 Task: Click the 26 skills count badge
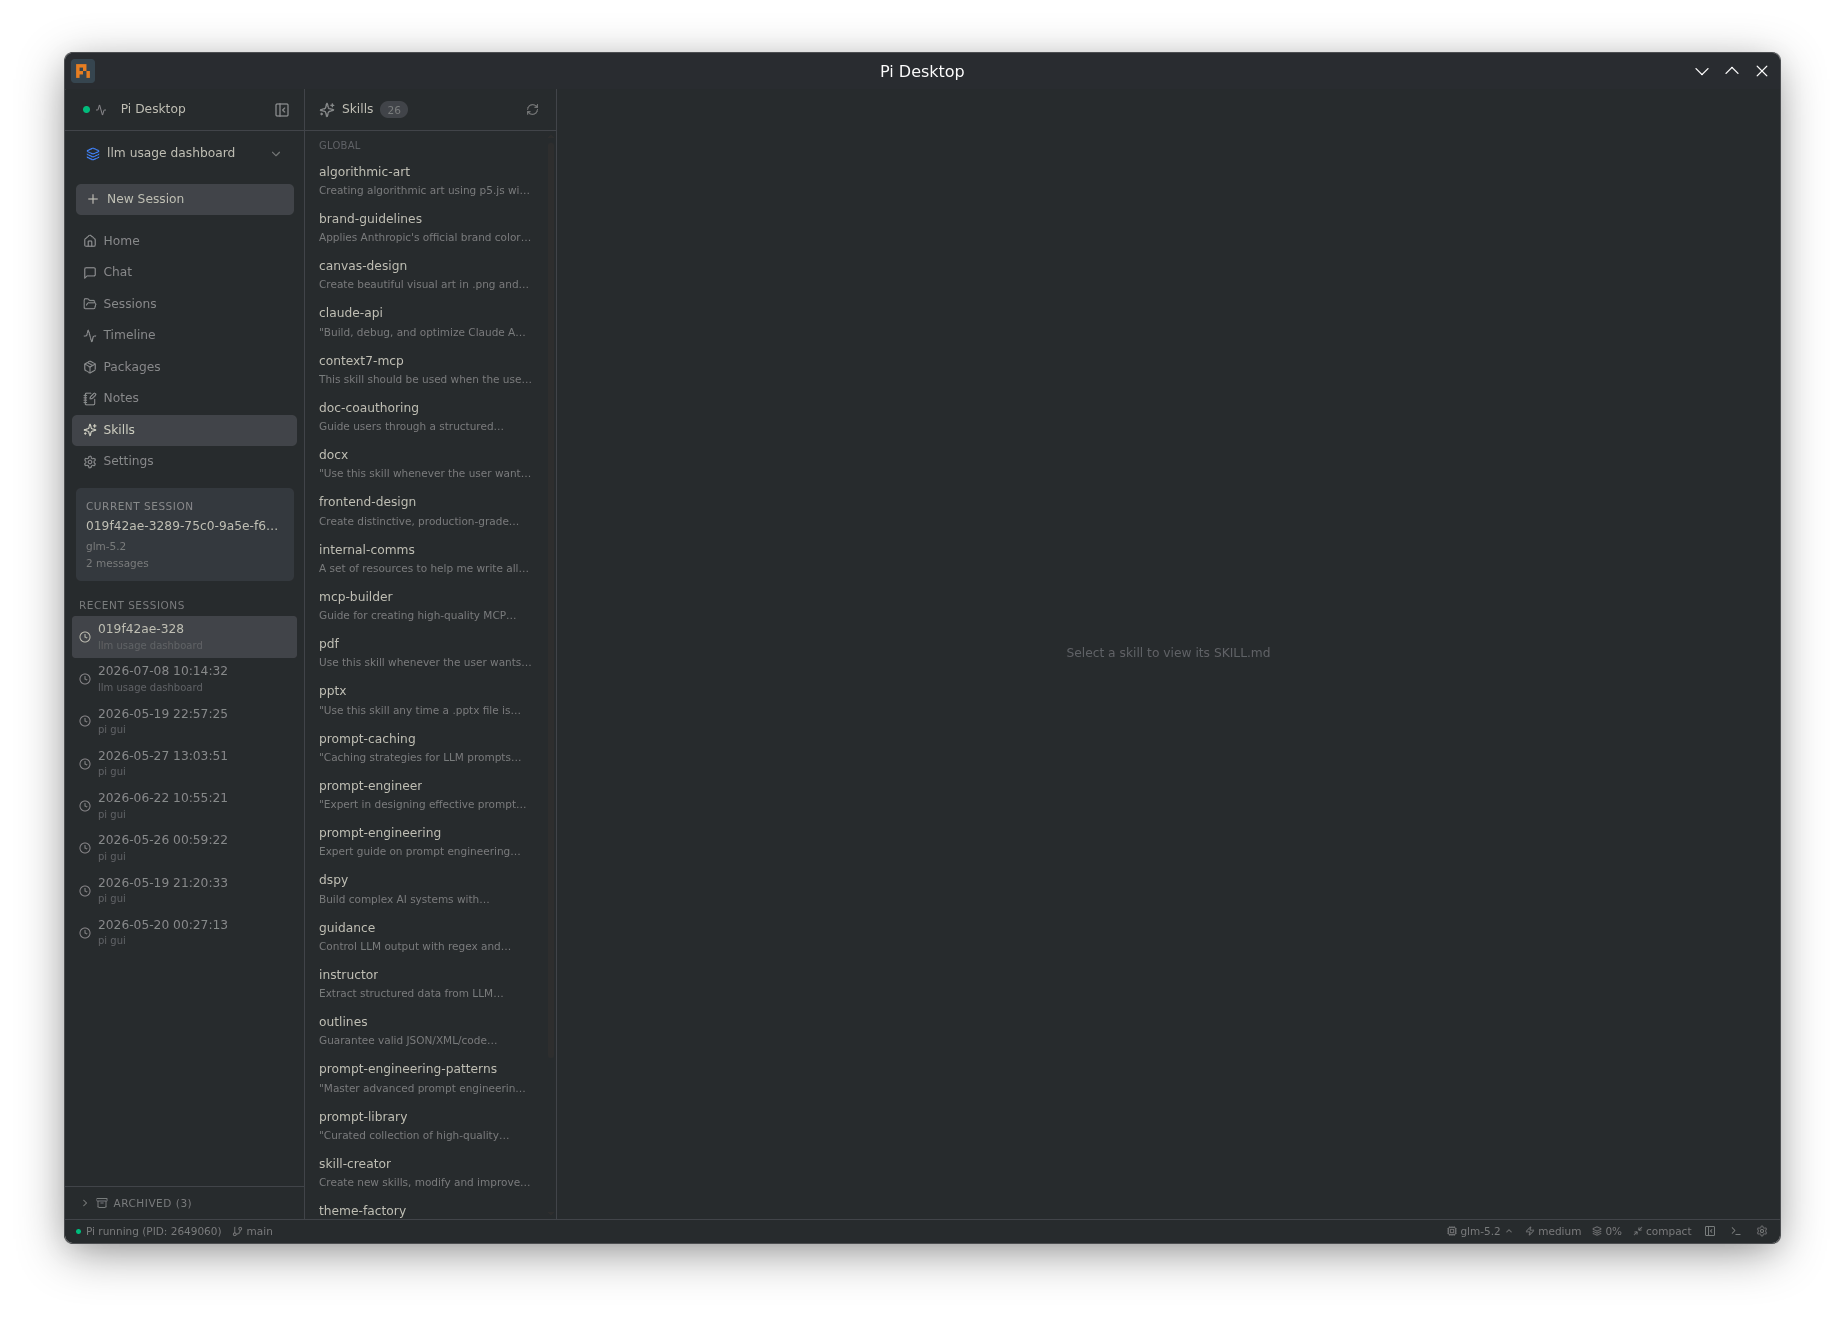pos(394,110)
